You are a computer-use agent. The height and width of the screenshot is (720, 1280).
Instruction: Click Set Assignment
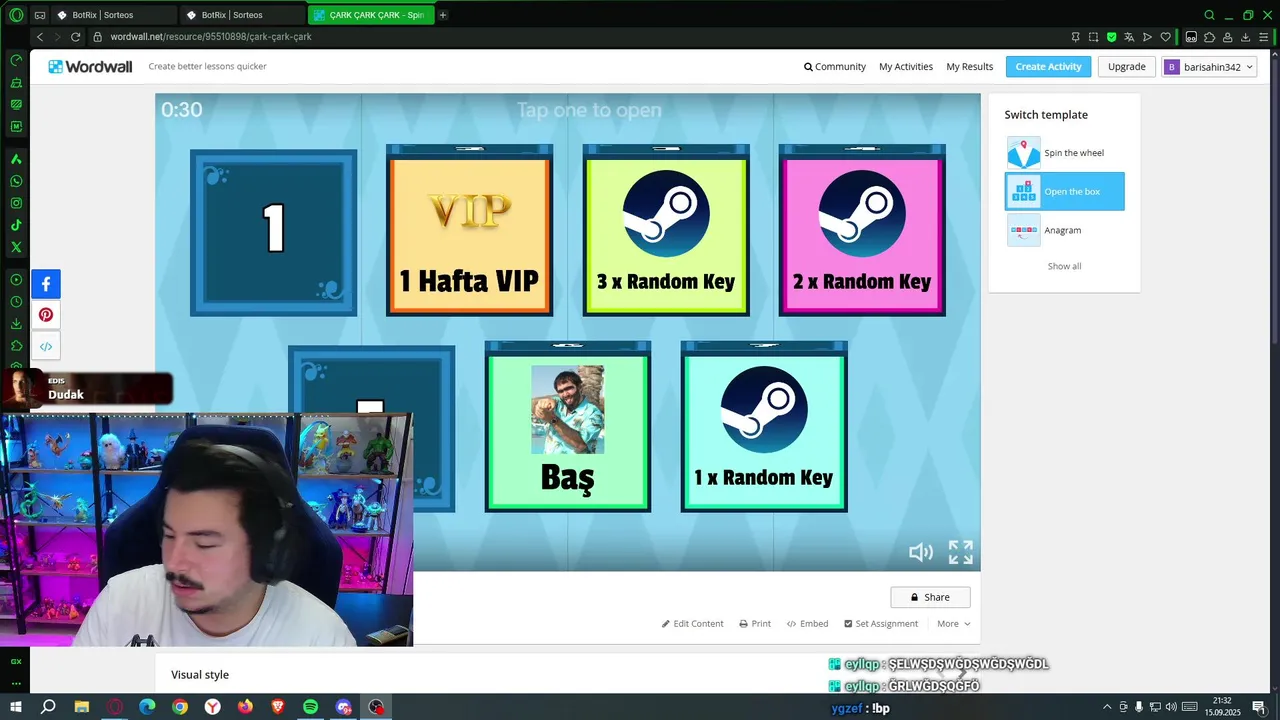[x=880, y=623]
